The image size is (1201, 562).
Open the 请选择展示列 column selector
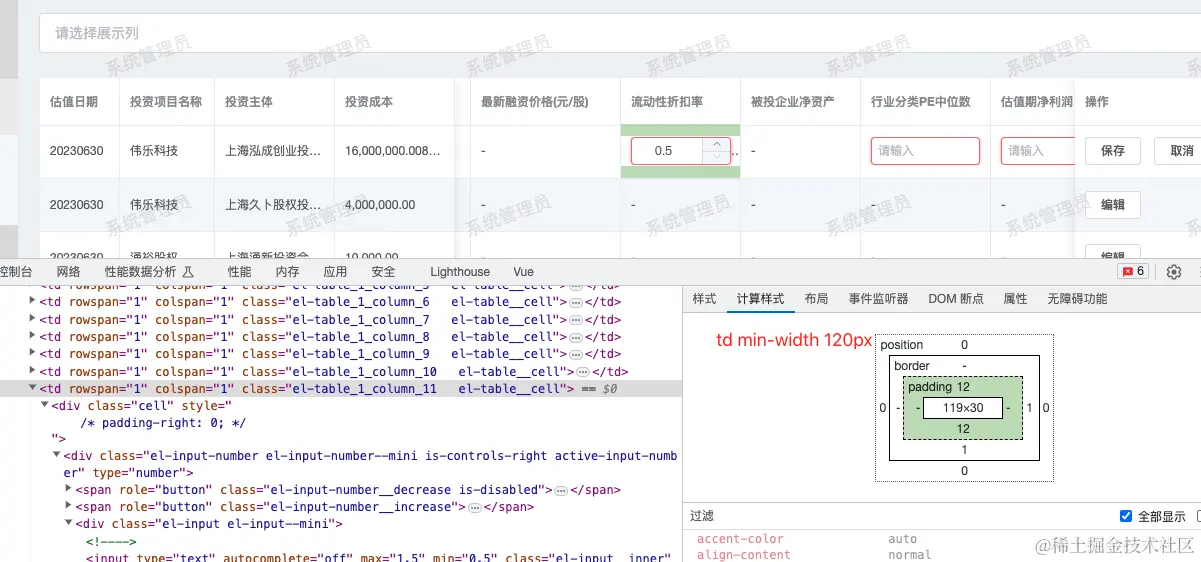pos(620,33)
